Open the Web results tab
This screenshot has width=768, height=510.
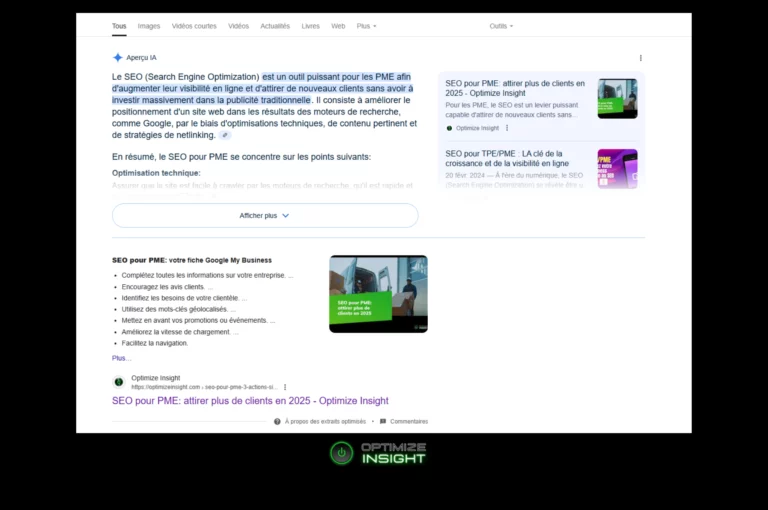point(338,26)
